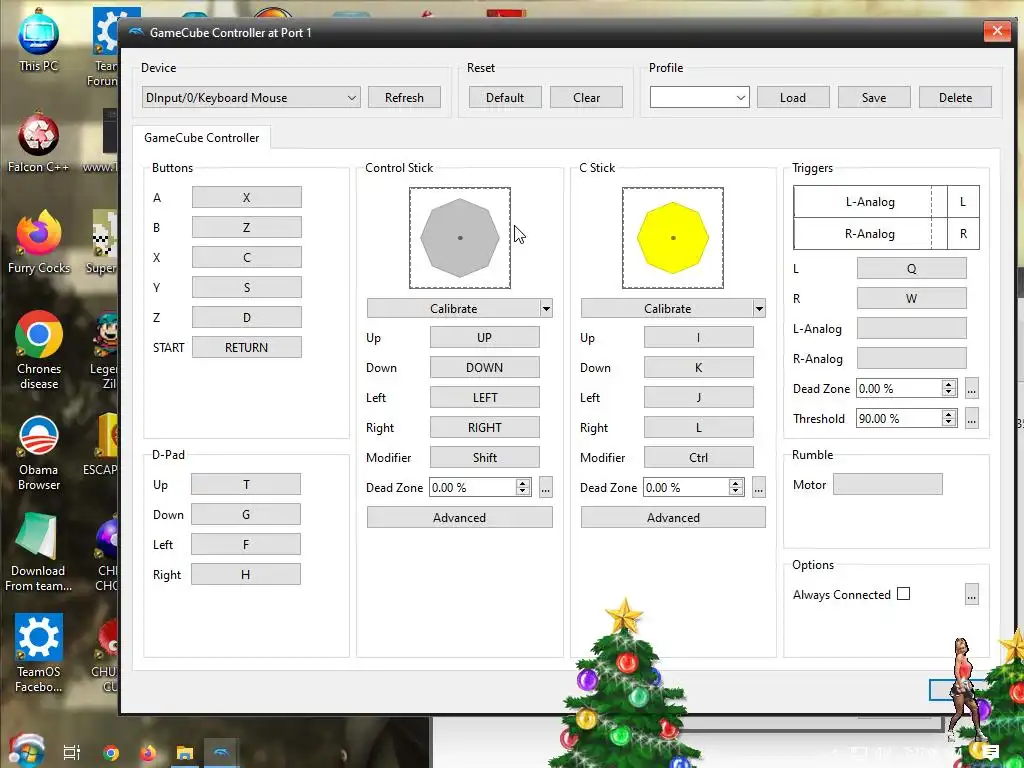Rebind the Y button mapping S
The width and height of the screenshot is (1024, 768).
click(247, 287)
